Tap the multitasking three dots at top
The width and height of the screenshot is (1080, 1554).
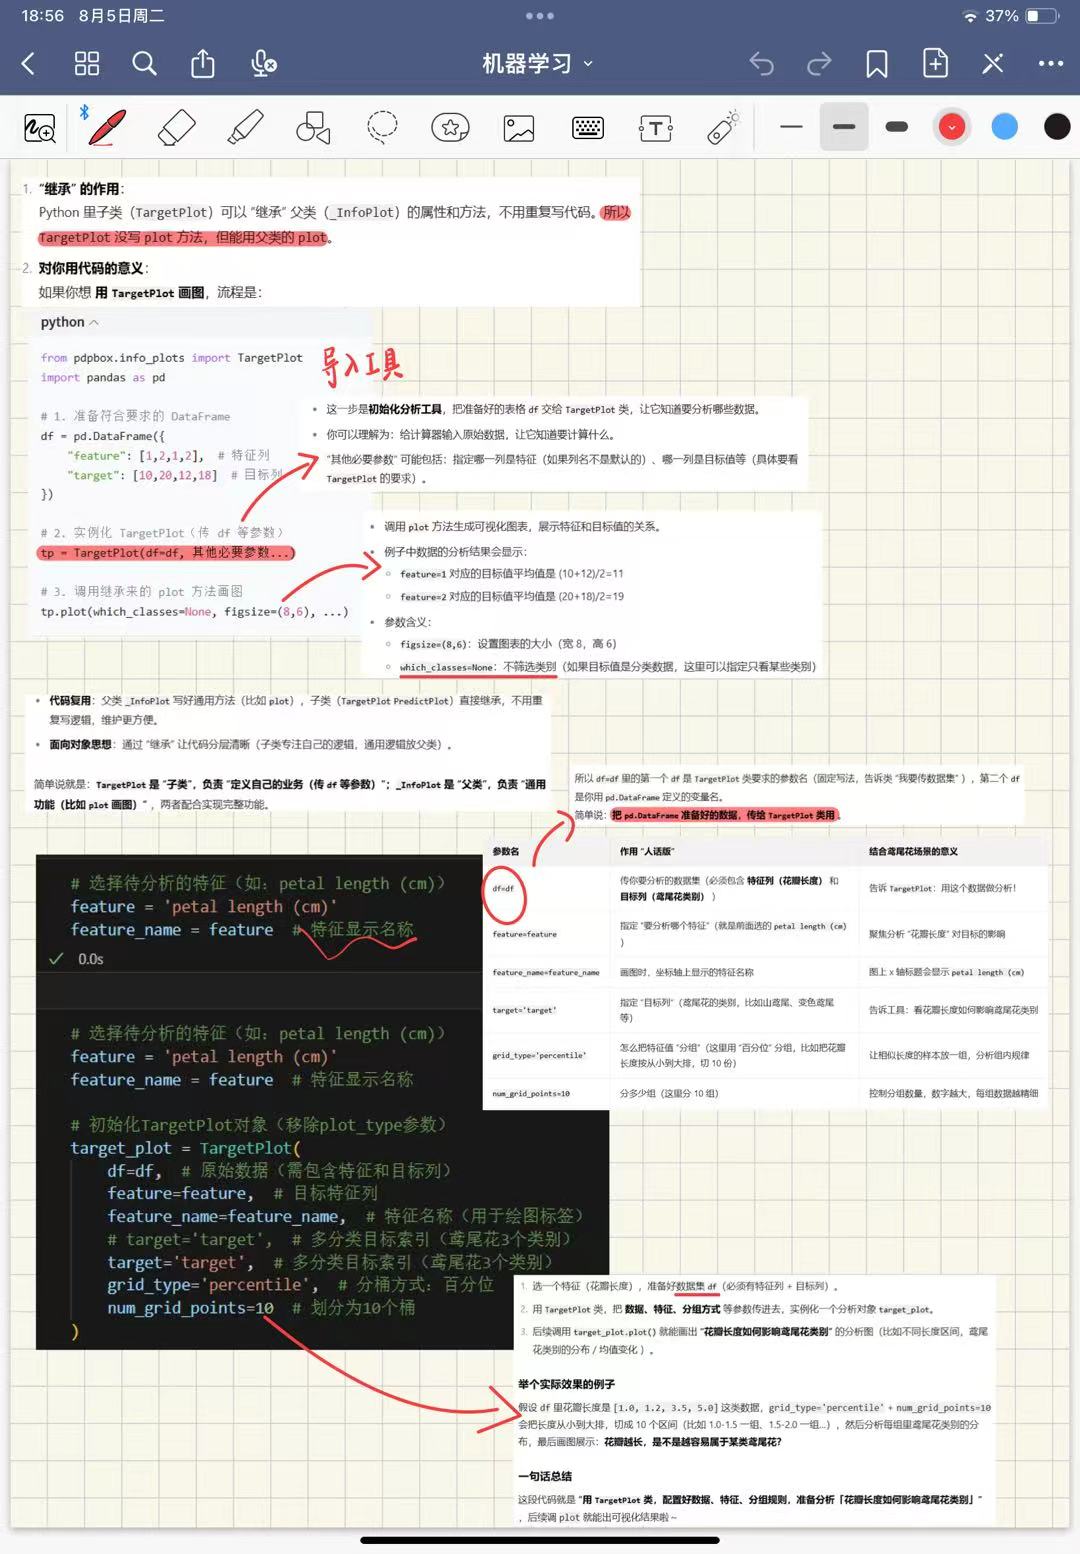[540, 16]
